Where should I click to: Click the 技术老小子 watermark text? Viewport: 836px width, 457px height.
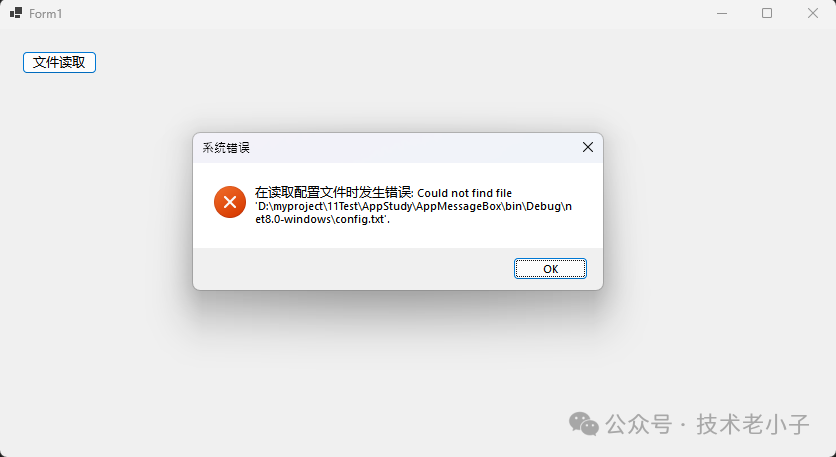click(753, 424)
